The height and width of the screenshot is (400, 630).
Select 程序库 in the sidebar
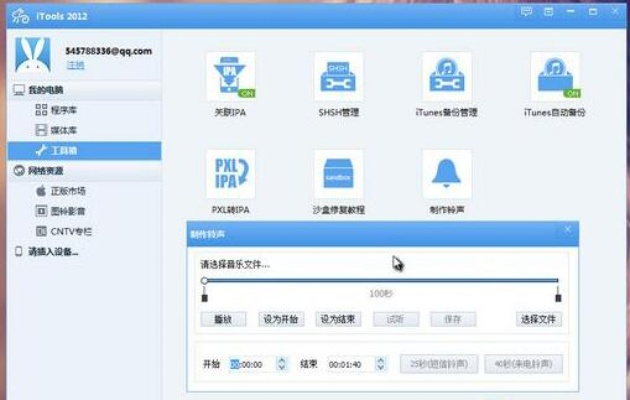click(64, 110)
